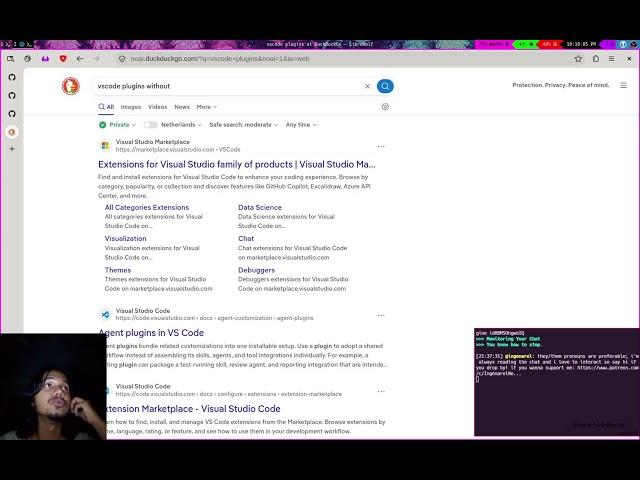Toggle the Netherlands region switch
Image resolution: width=640 pixels, height=480 pixels.
coord(150,125)
